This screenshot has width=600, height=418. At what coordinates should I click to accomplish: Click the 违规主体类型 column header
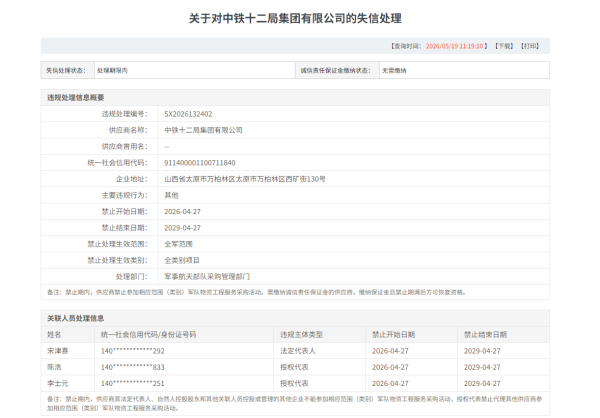pos(302,335)
